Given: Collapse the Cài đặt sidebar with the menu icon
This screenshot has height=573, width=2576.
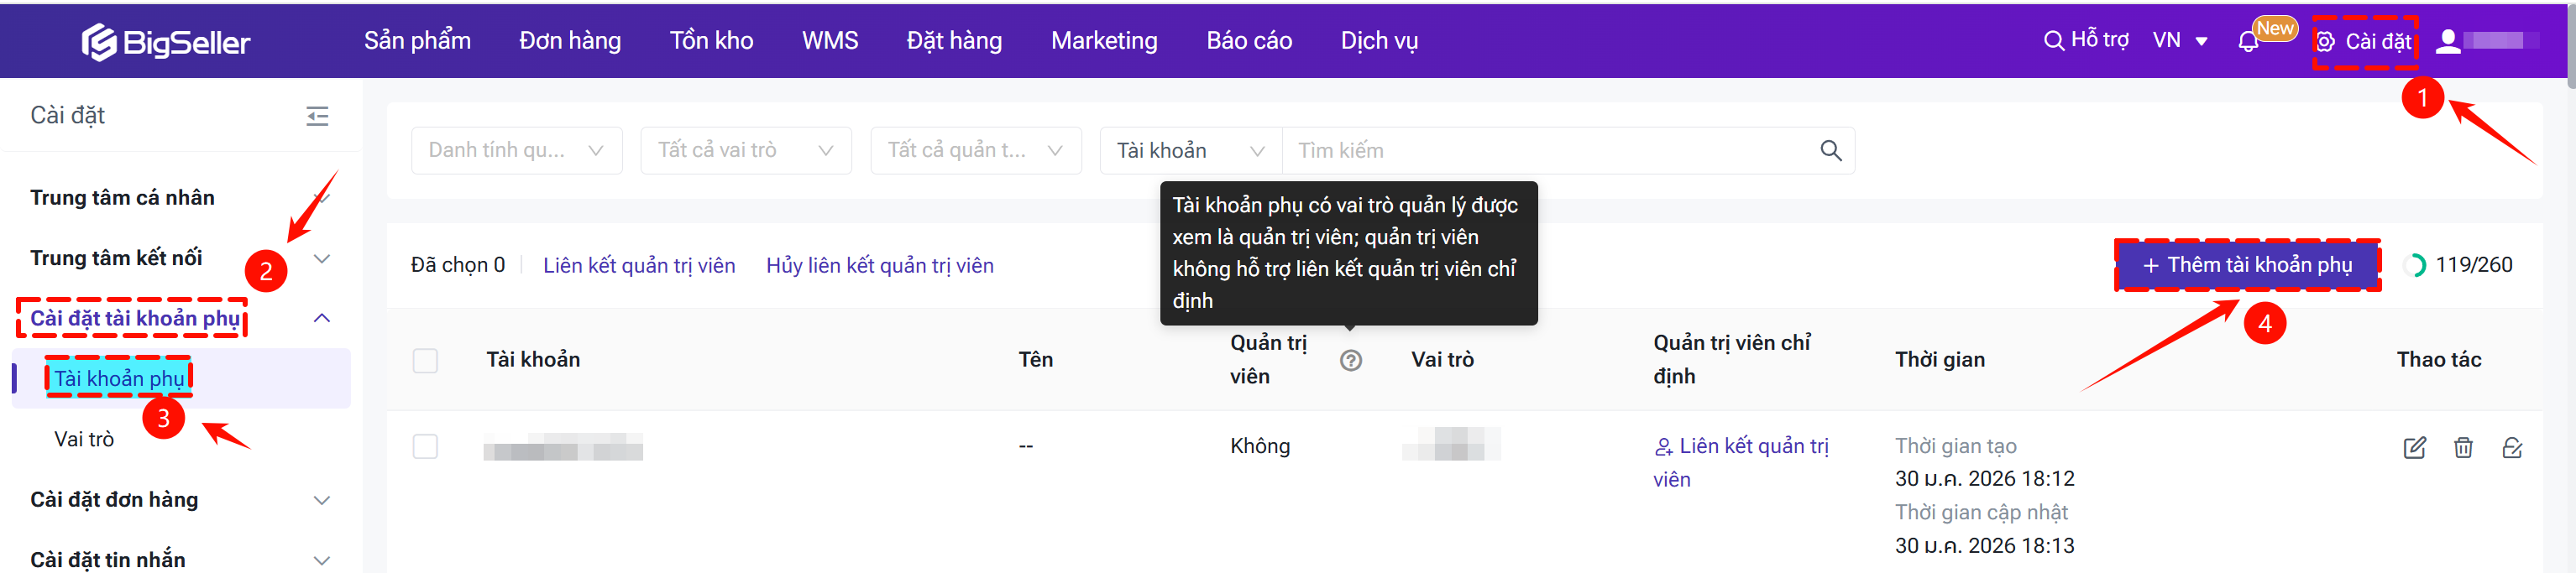Looking at the screenshot, I should click(317, 116).
